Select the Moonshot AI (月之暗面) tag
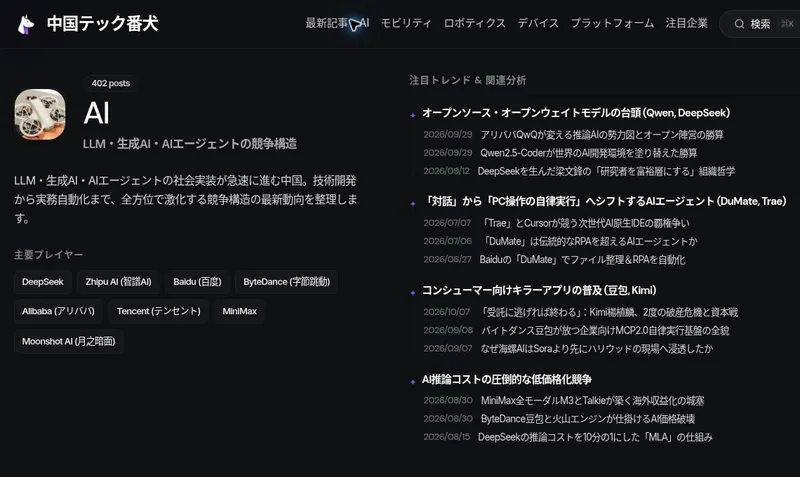The width and height of the screenshot is (800, 477). 68,341
